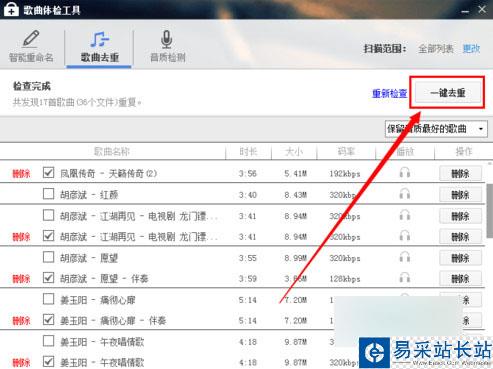Click the 8.99M size value
The height and width of the screenshot is (369, 493).
[295, 258]
